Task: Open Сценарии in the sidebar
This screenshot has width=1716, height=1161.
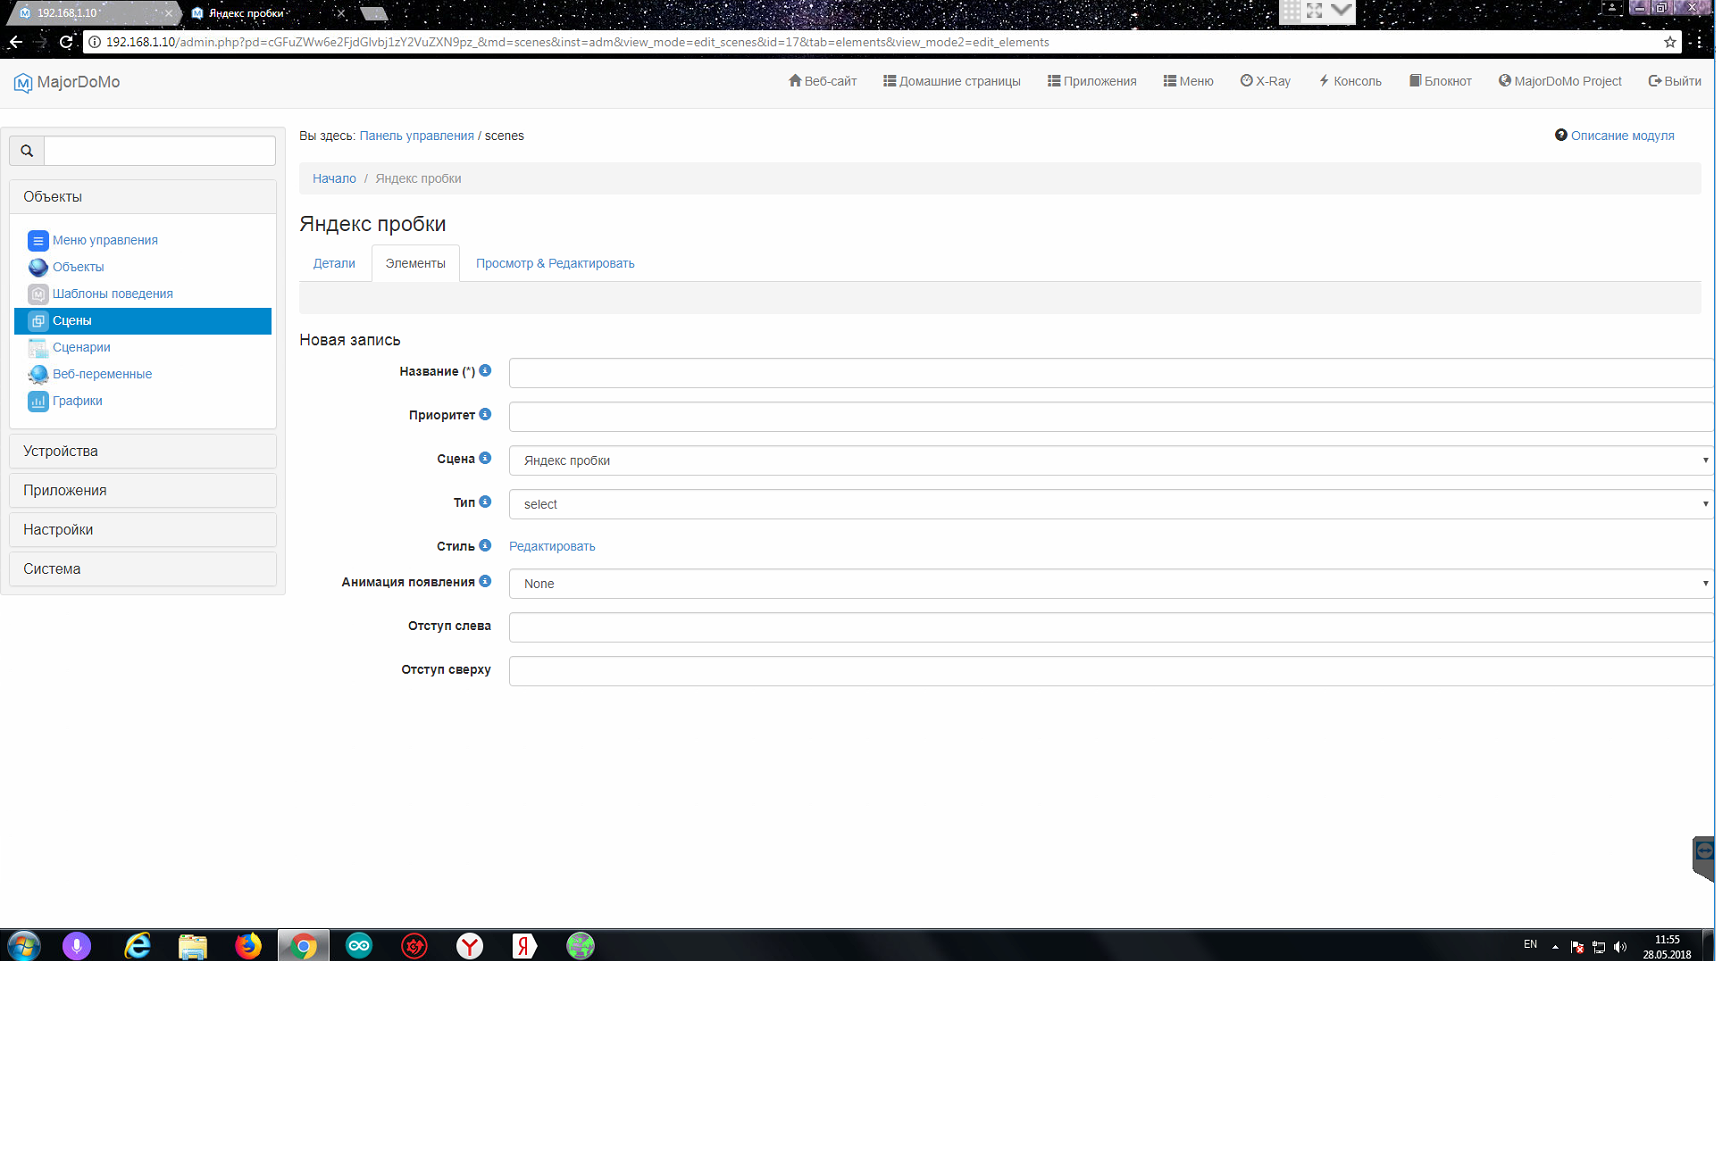Action: [x=81, y=348]
